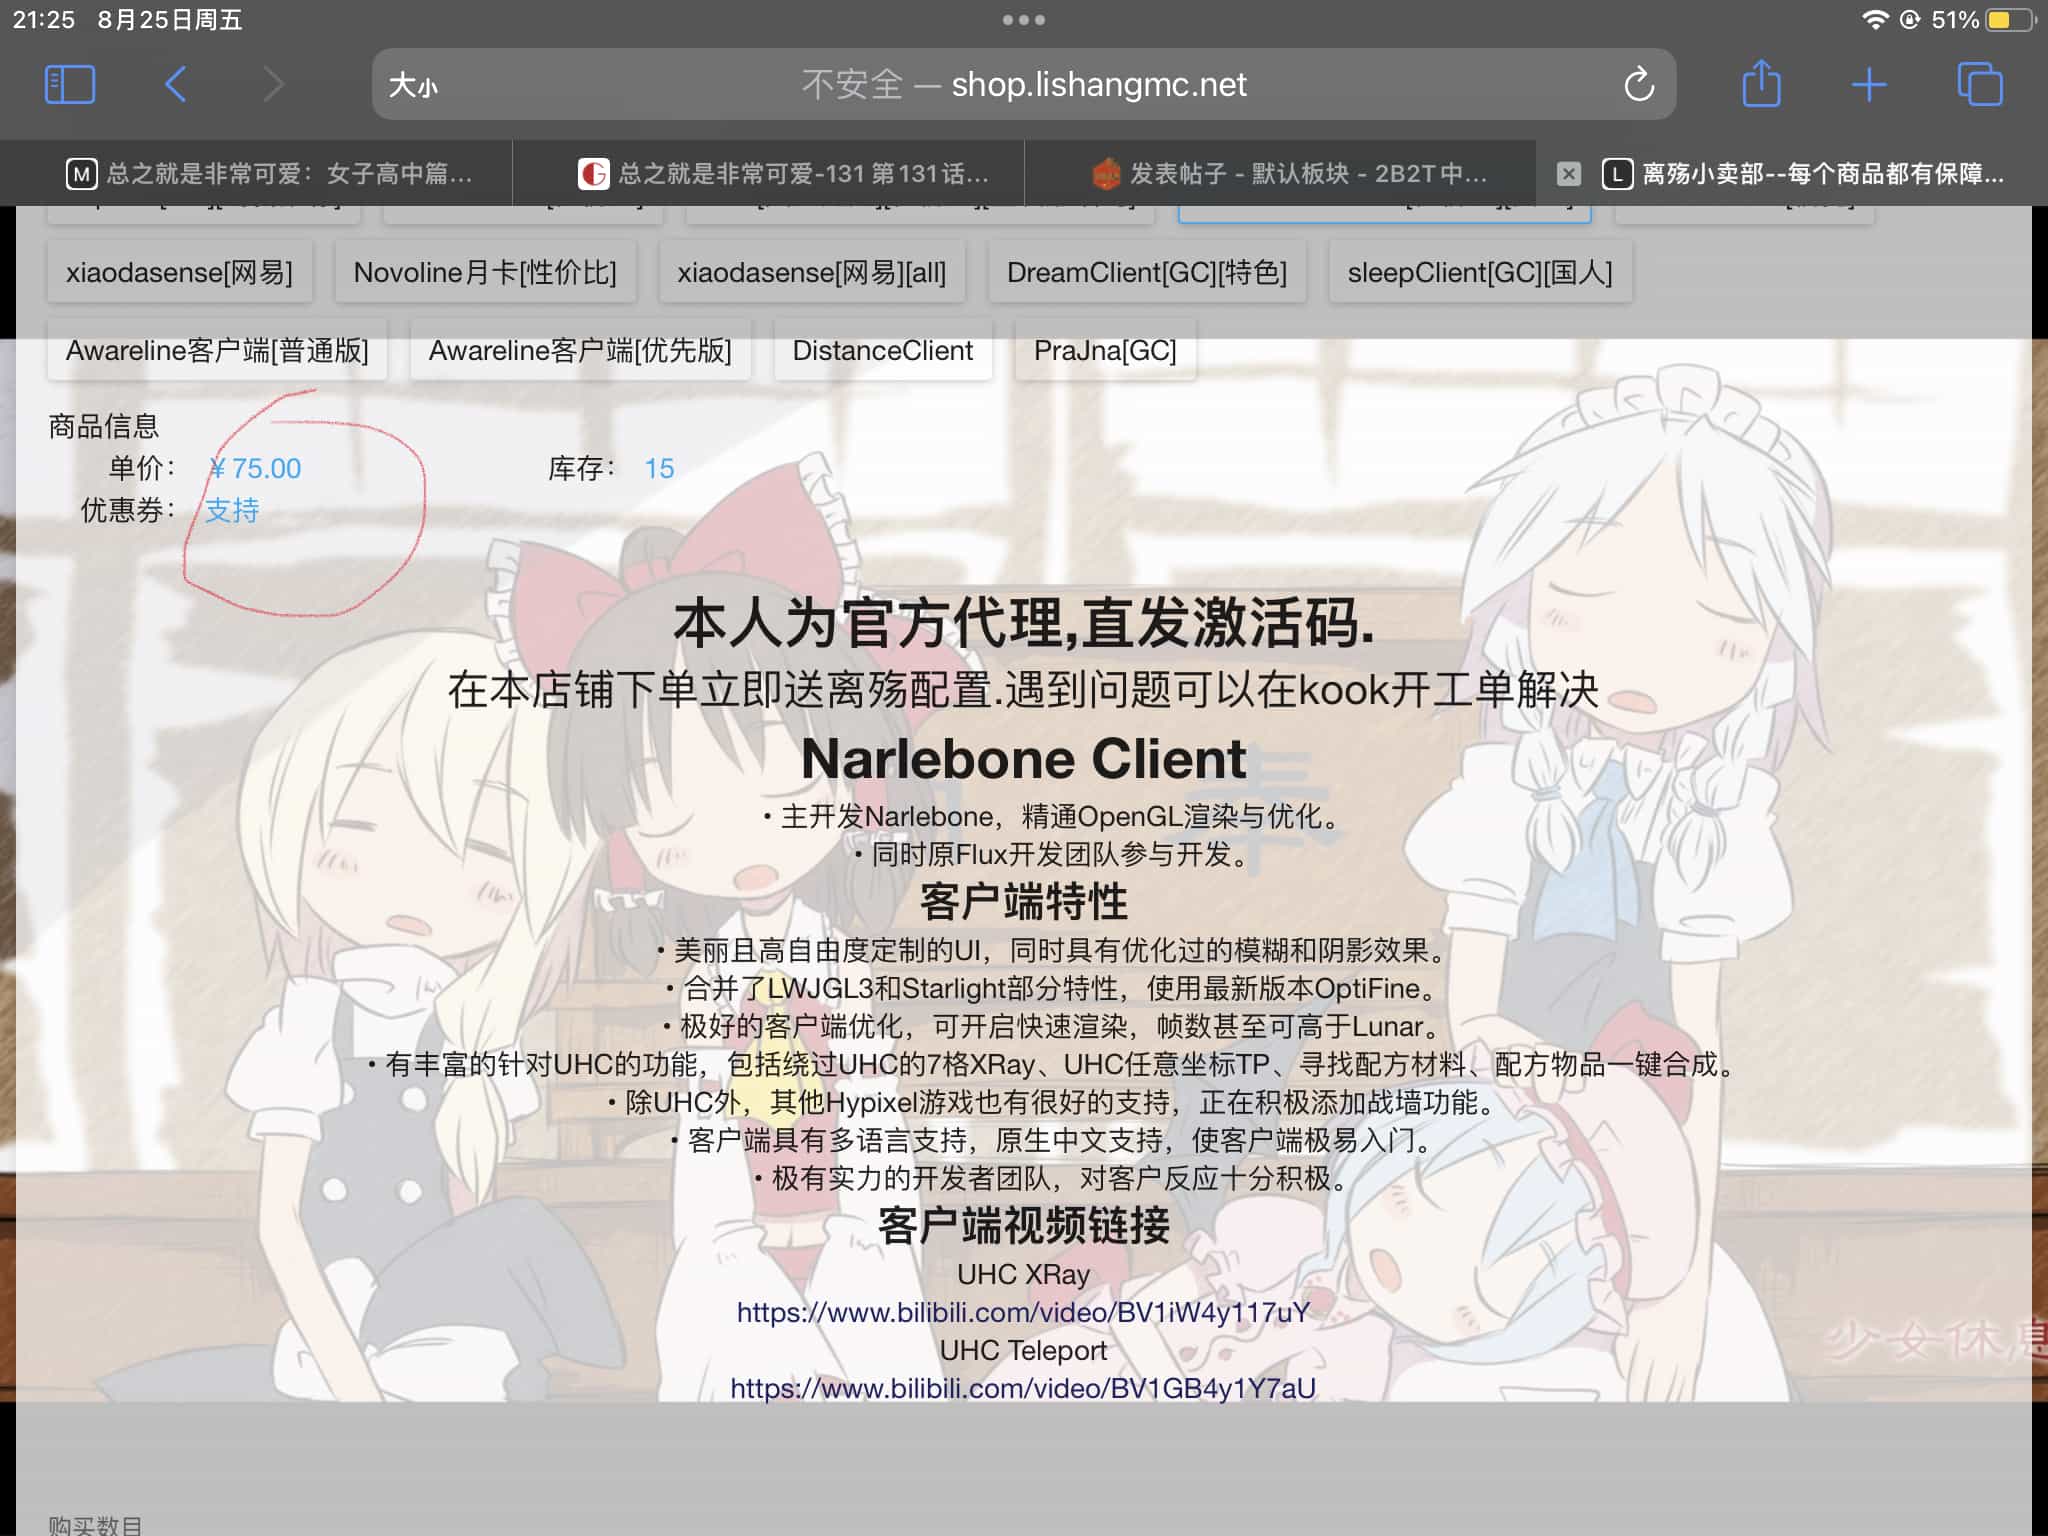
Task: Click the coupon status 支持
Action: [232, 510]
